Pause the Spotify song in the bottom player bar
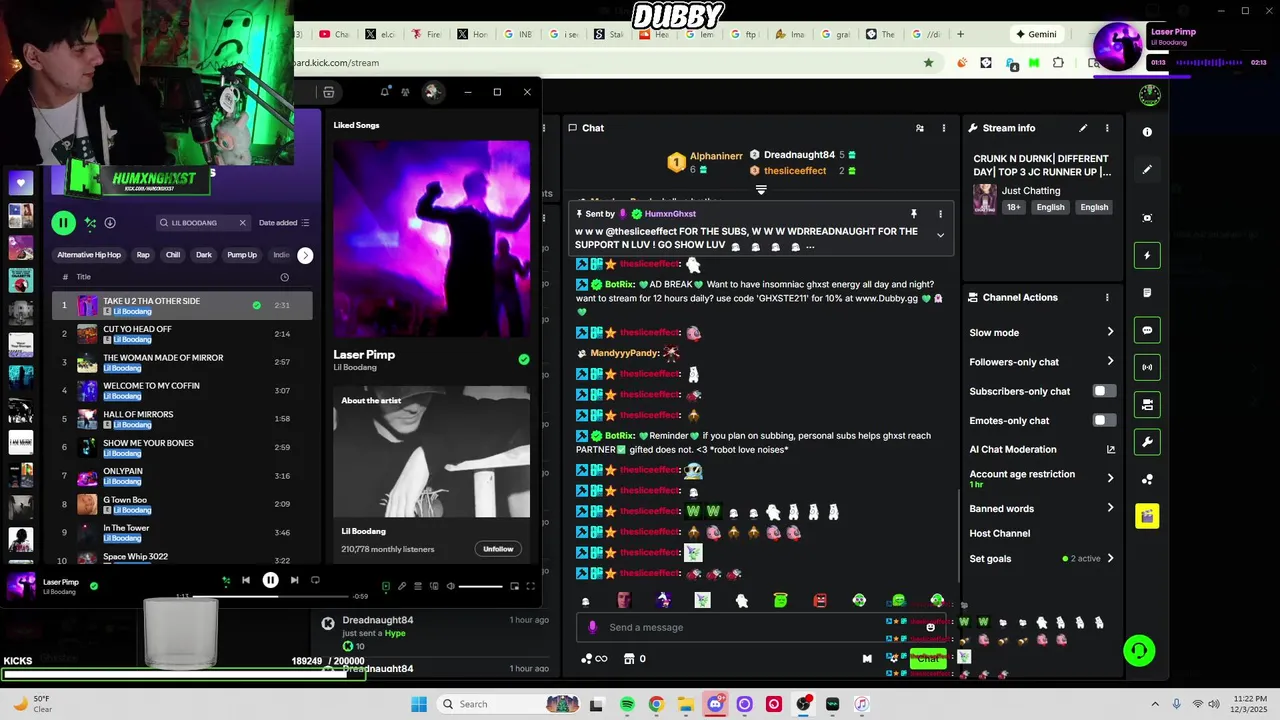1280x720 pixels. [270, 580]
